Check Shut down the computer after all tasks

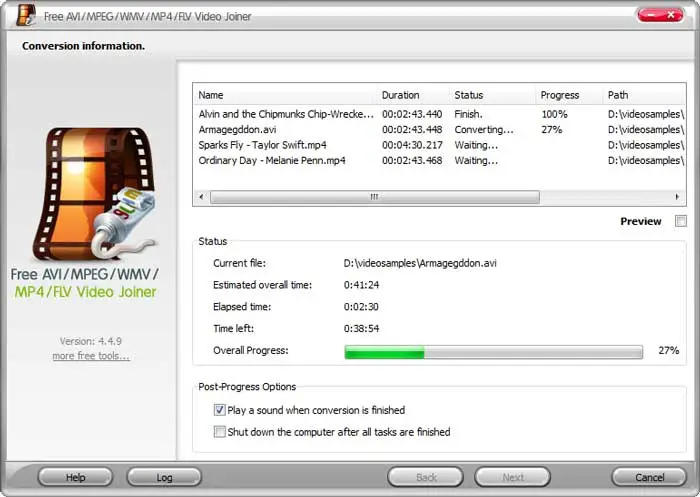coord(219,432)
